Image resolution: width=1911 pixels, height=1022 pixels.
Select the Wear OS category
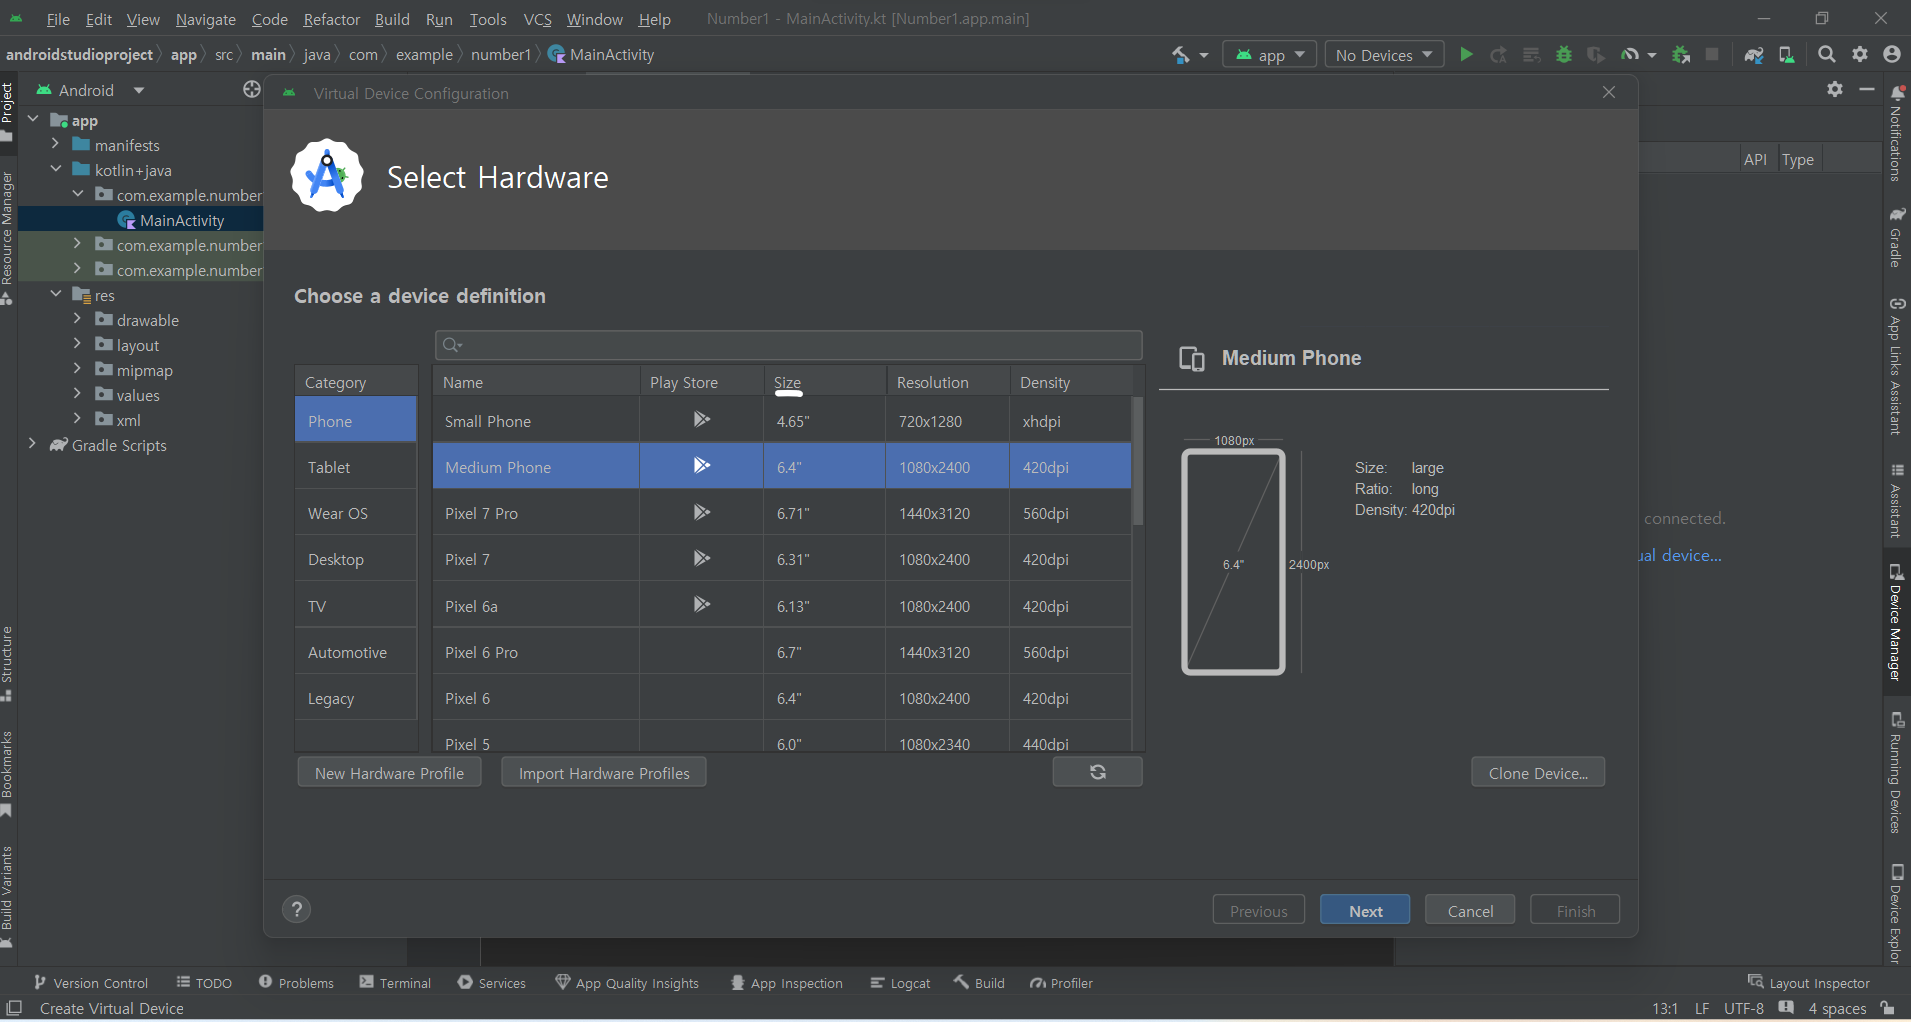point(356,513)
